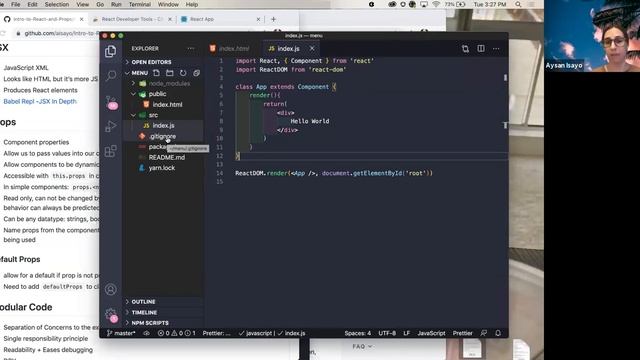The width and height of the screenshot is (640, 360).
Task: Click the battery indicator in menu bar
Action: click(x=455, y=4)
